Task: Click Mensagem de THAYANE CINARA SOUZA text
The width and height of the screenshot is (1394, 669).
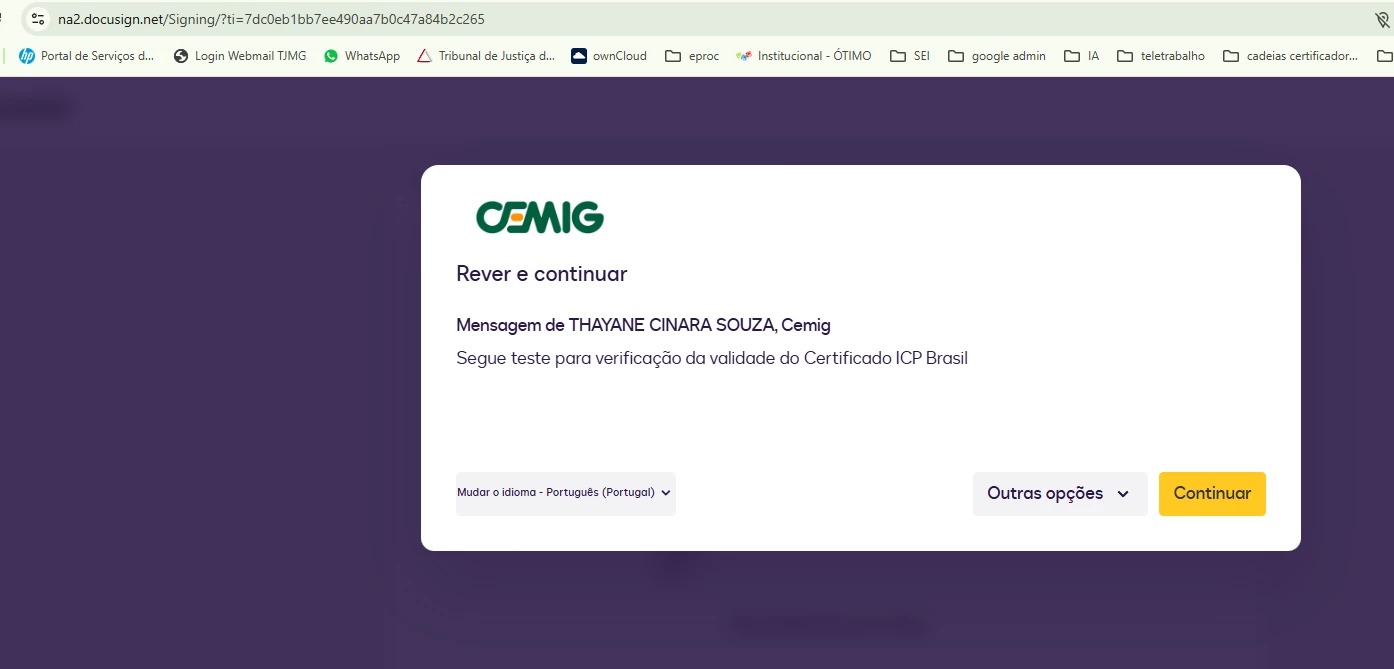Action: [x=643, y=325]
